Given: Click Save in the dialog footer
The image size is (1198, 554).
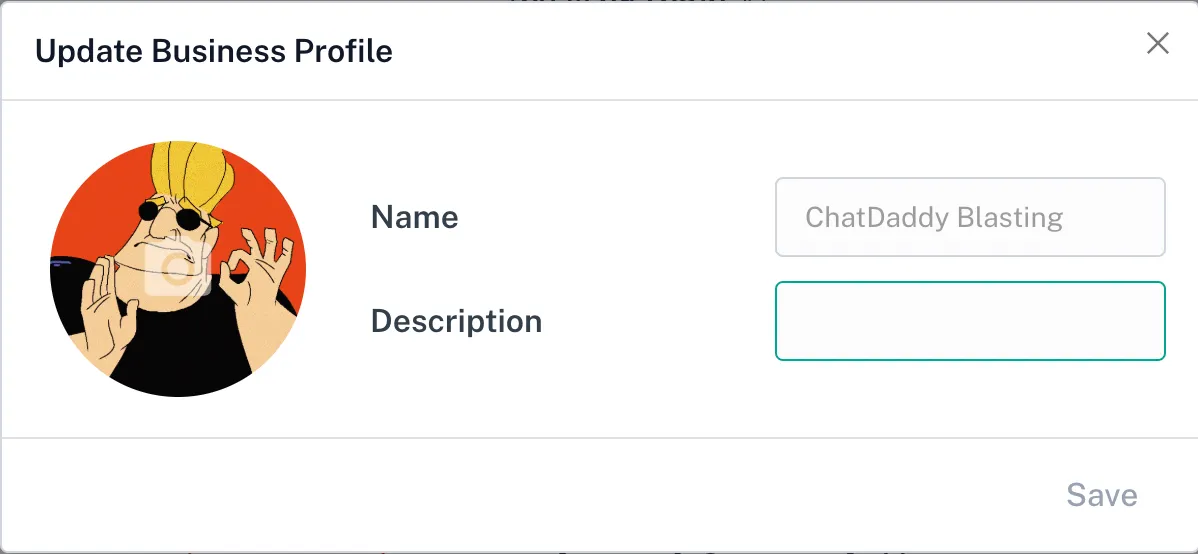Looking at the screenshot, I should (1101, 495).
